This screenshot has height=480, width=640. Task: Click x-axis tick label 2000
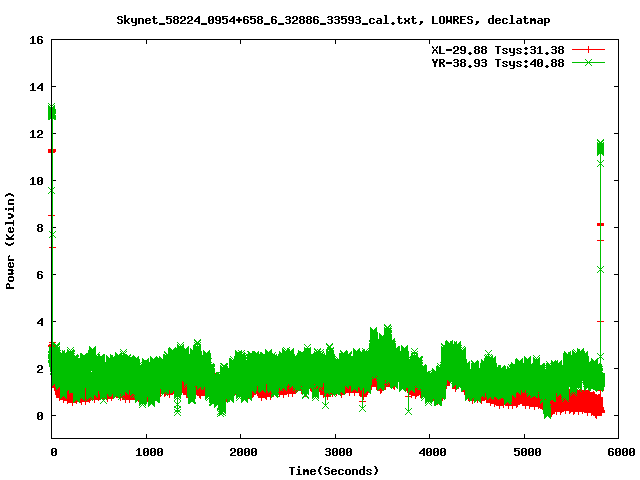pos(243,452)
